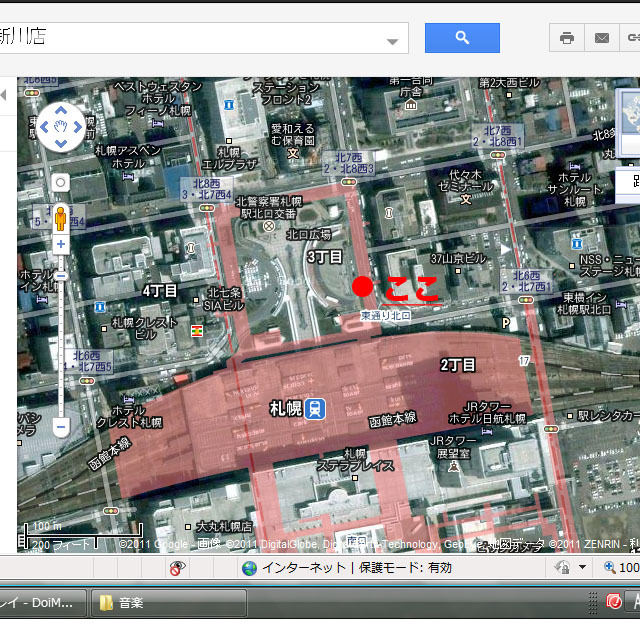
Task: Open the search box suggestions dropdown
Action: pyautogui.click(x=393, y=41)
